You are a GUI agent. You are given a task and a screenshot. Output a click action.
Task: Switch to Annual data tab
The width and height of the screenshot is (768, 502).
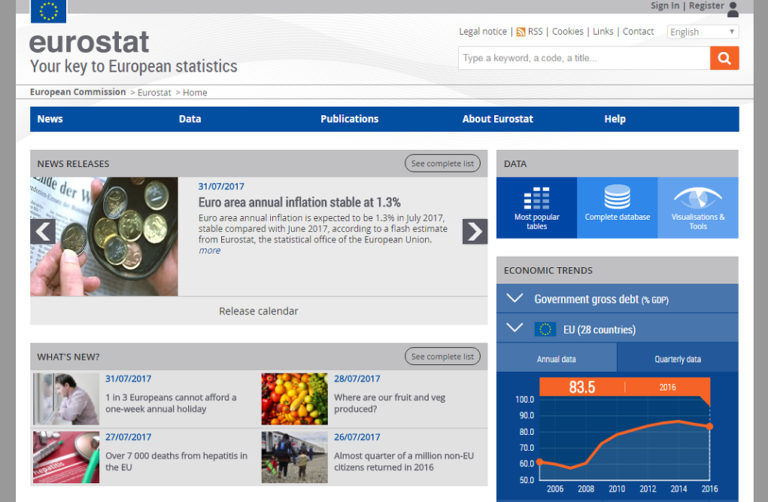tap(556, 359)
